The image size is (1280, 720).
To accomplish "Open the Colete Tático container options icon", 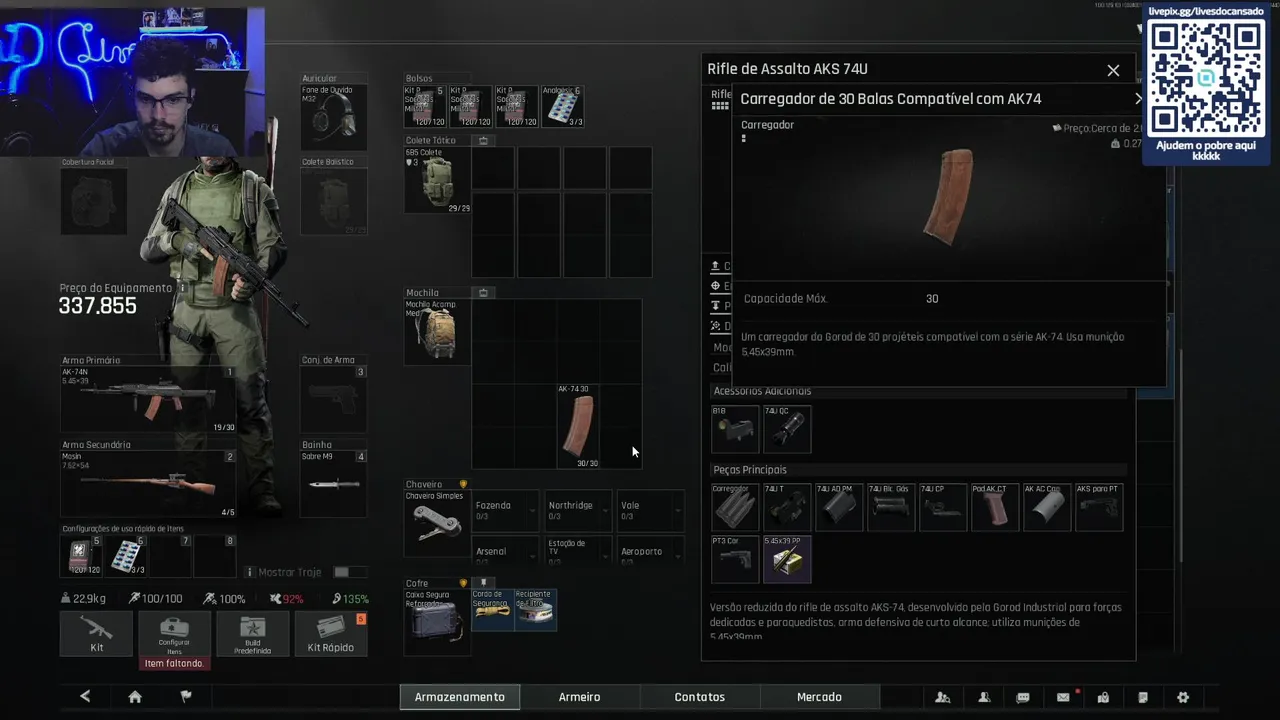I will [x=483, y=140].
